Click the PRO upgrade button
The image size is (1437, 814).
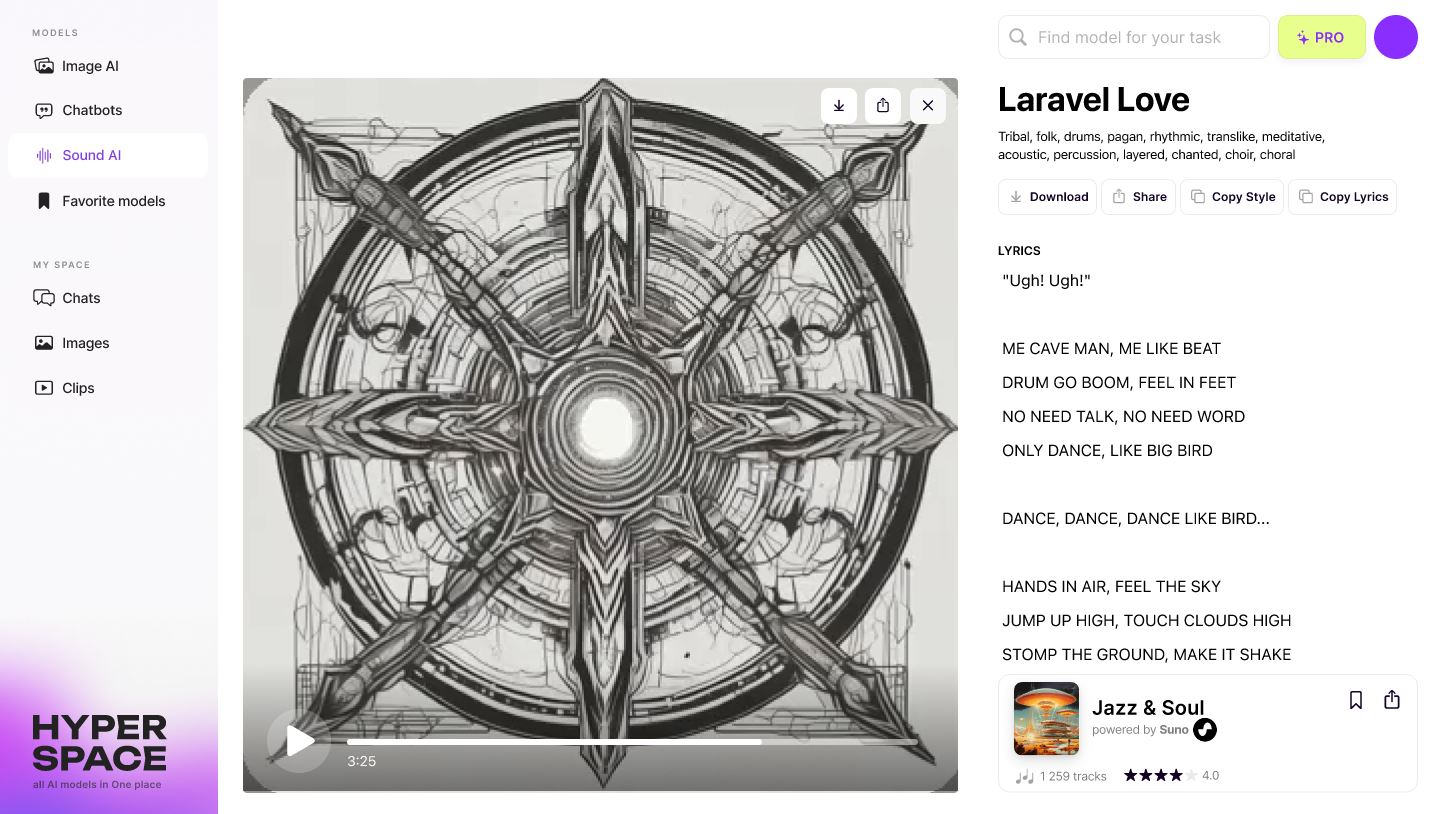pyautogui.click(x=1322, y=37)
